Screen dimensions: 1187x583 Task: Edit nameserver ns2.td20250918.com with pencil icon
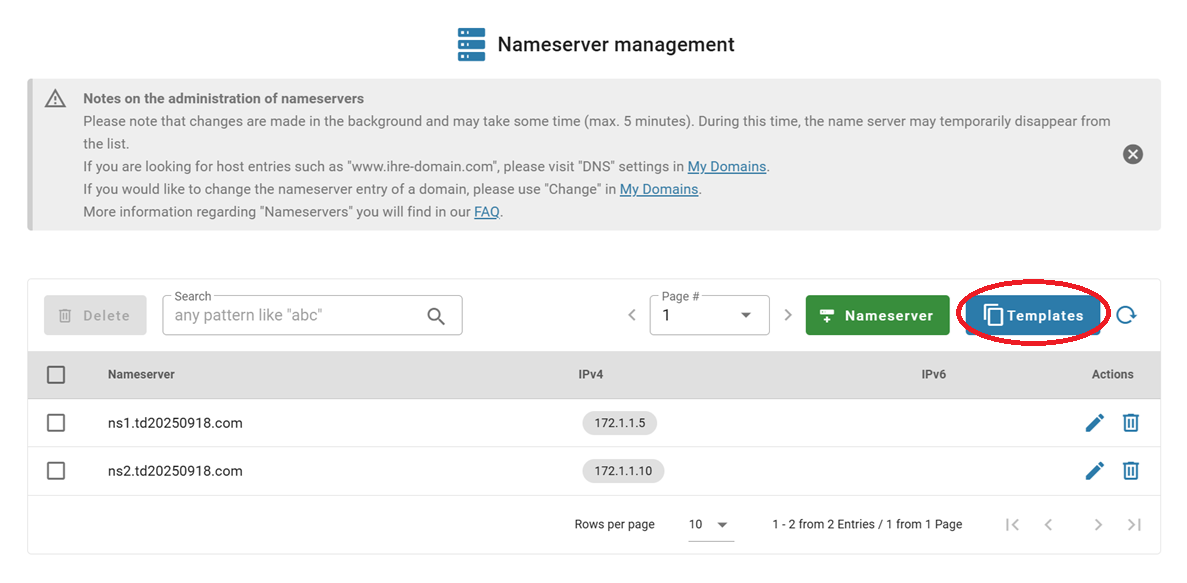pyautogui.click(x=1095, y=471)
